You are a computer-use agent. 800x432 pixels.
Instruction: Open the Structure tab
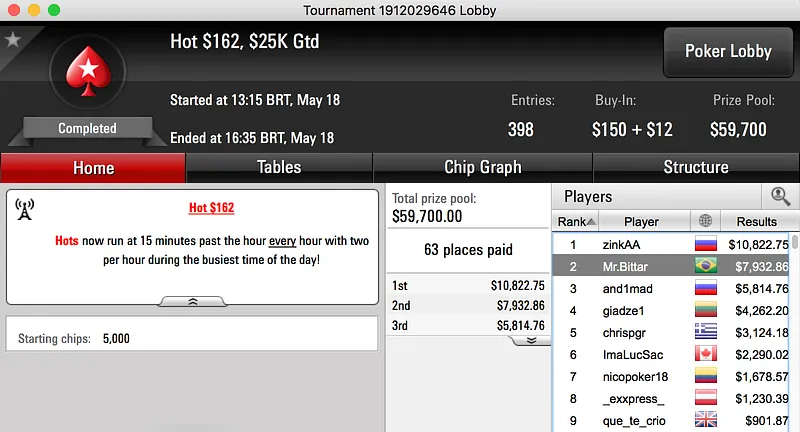[696, 167]
